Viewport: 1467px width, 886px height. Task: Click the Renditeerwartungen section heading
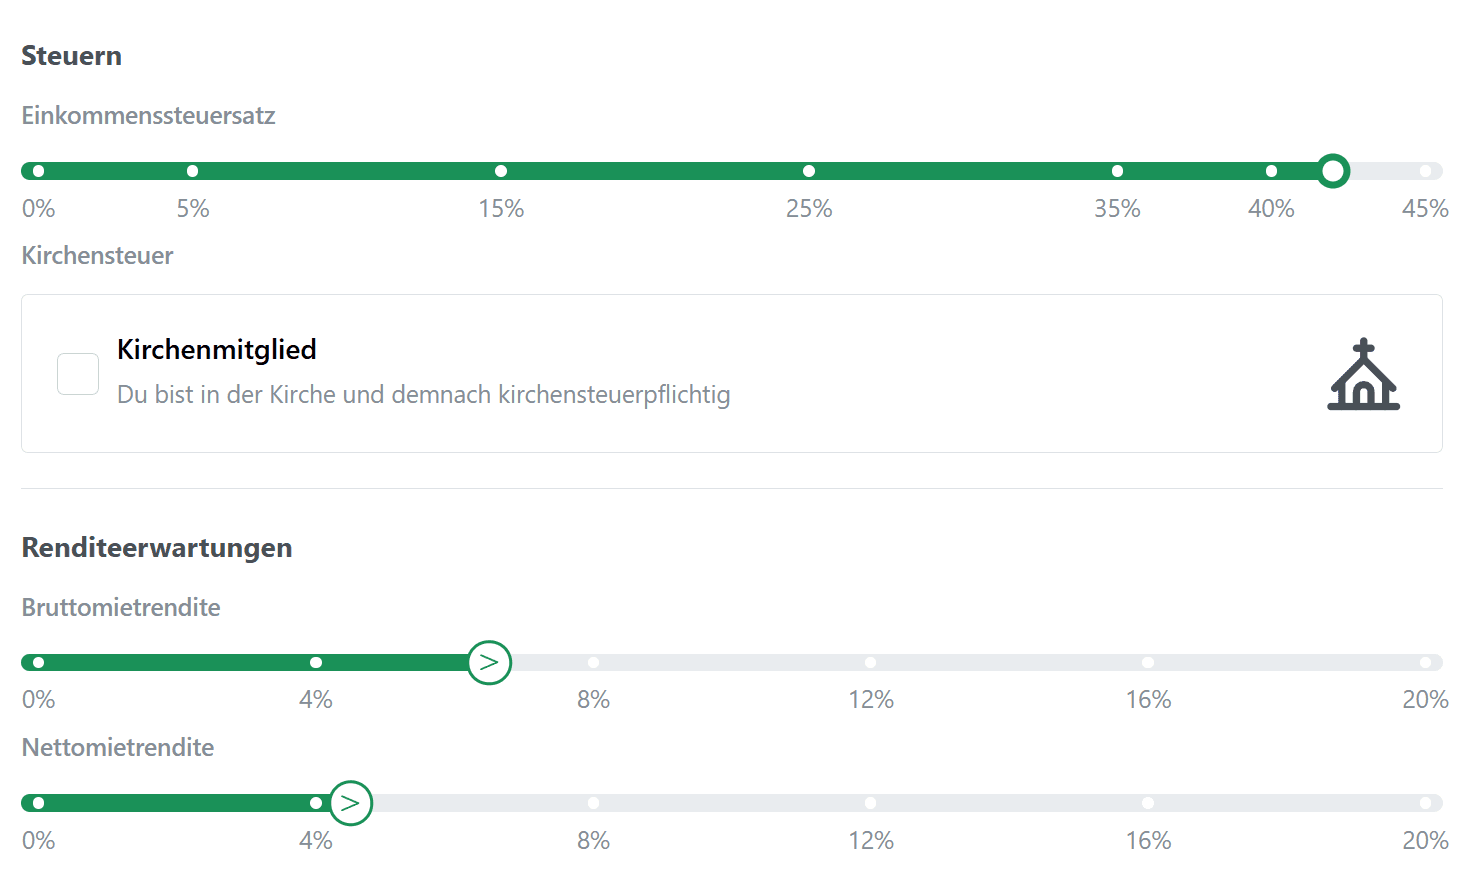(x=156, y=548)
